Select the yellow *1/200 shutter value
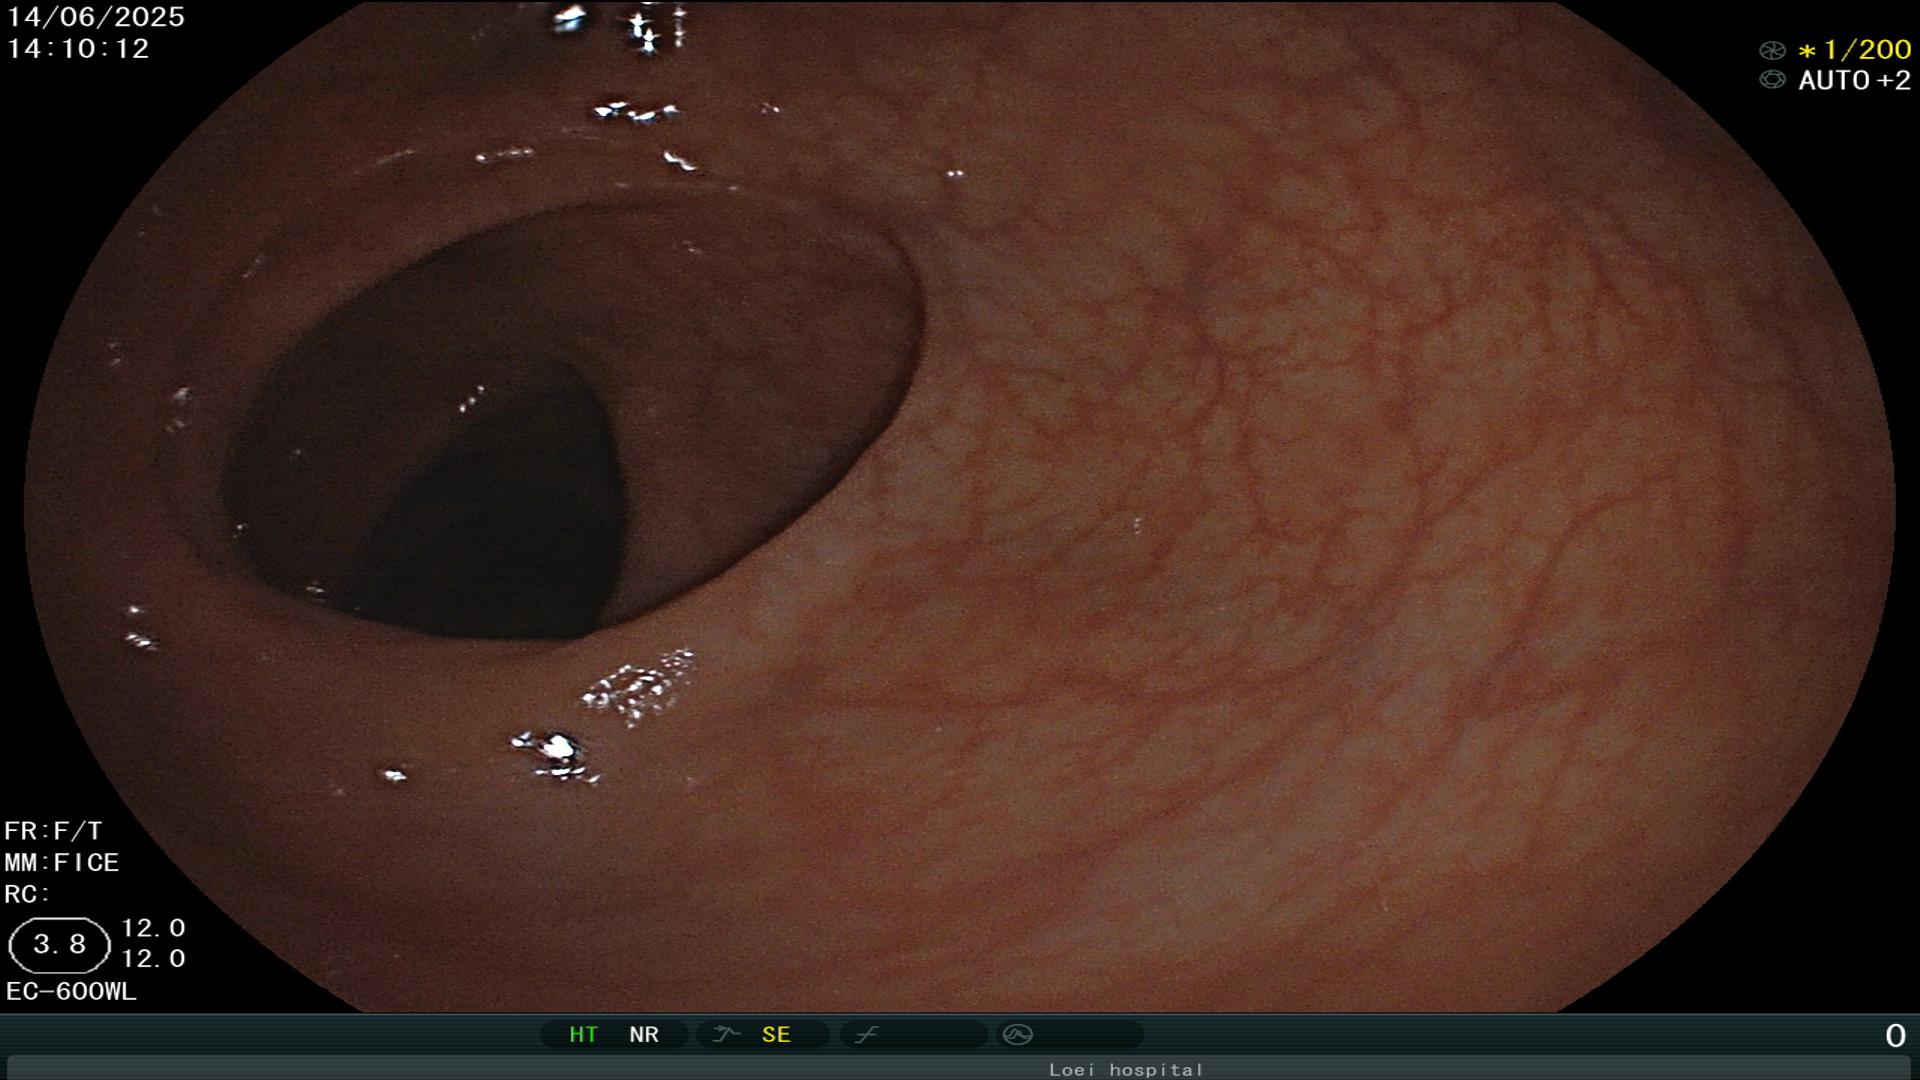This screenshot has height=1080, width=1920. tap(1854, 49)
